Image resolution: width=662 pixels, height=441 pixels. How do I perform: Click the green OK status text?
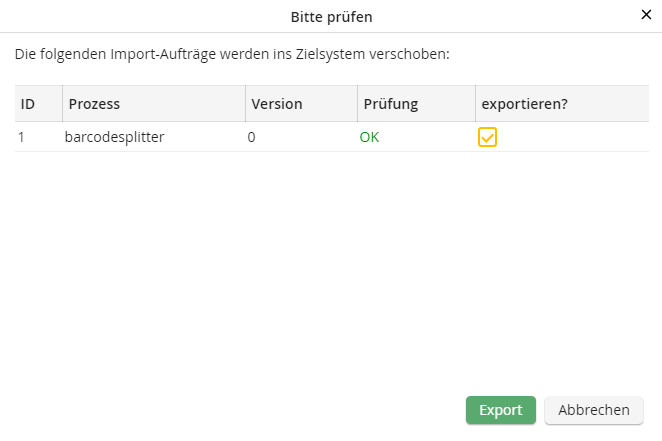coord(370,137)
